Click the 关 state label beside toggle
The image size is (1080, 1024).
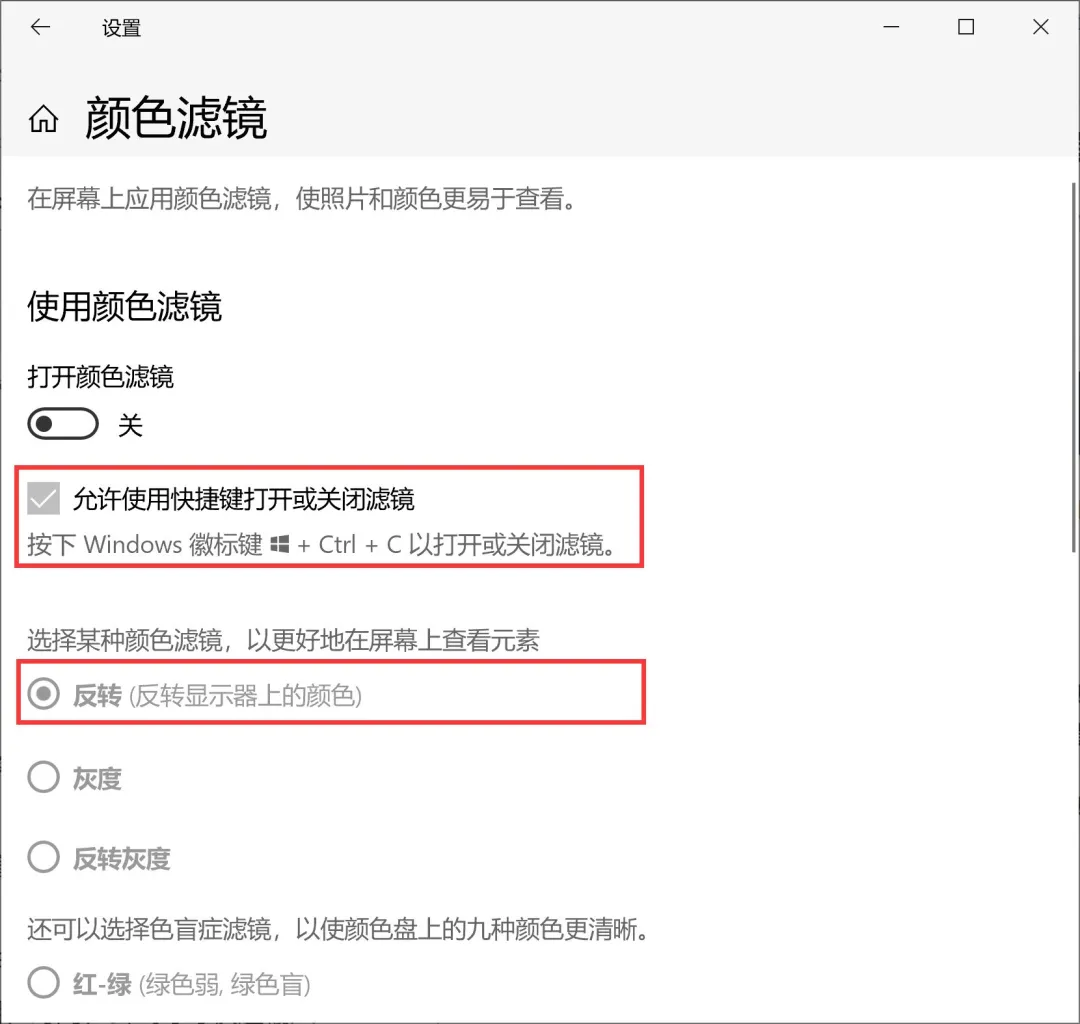tap(130, 426)
